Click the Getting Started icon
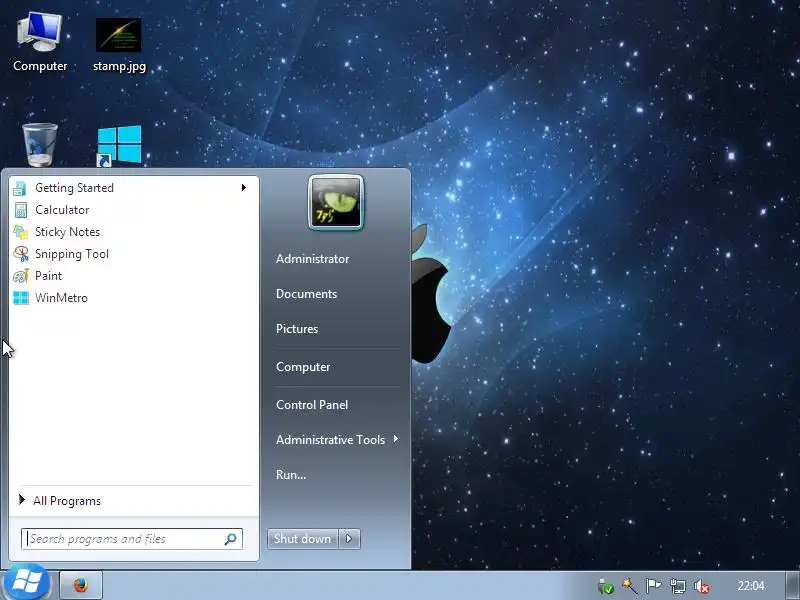 point(20,188)
